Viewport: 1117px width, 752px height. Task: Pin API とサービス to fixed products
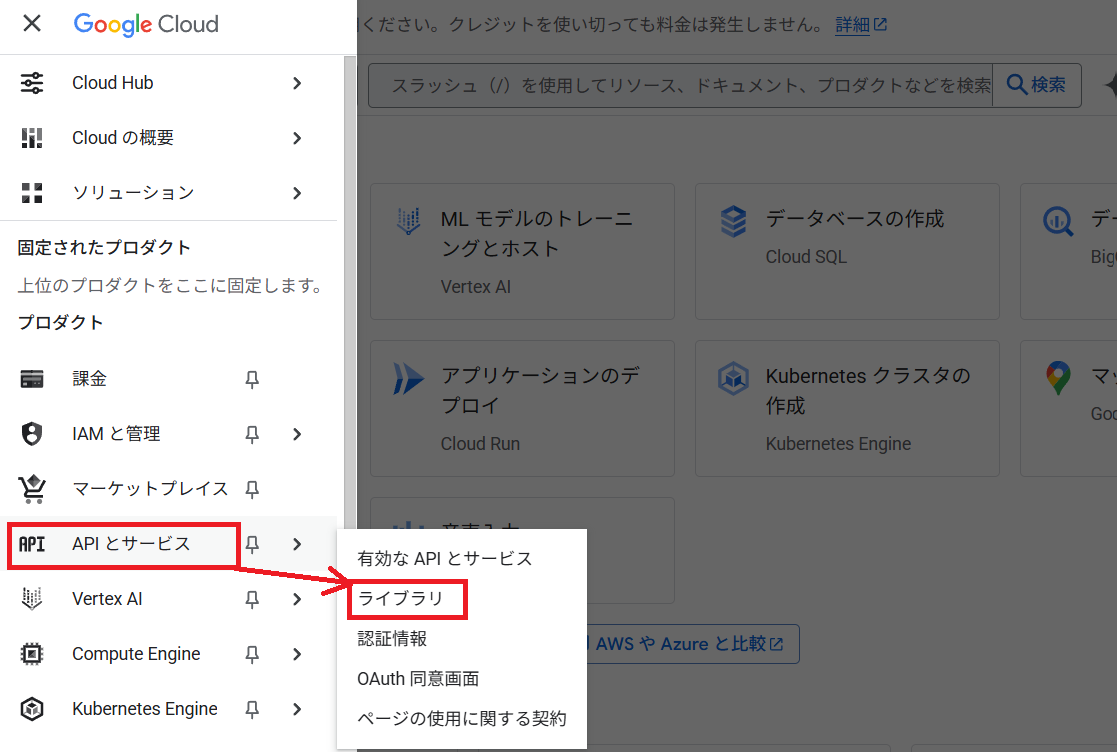[251, 544]
